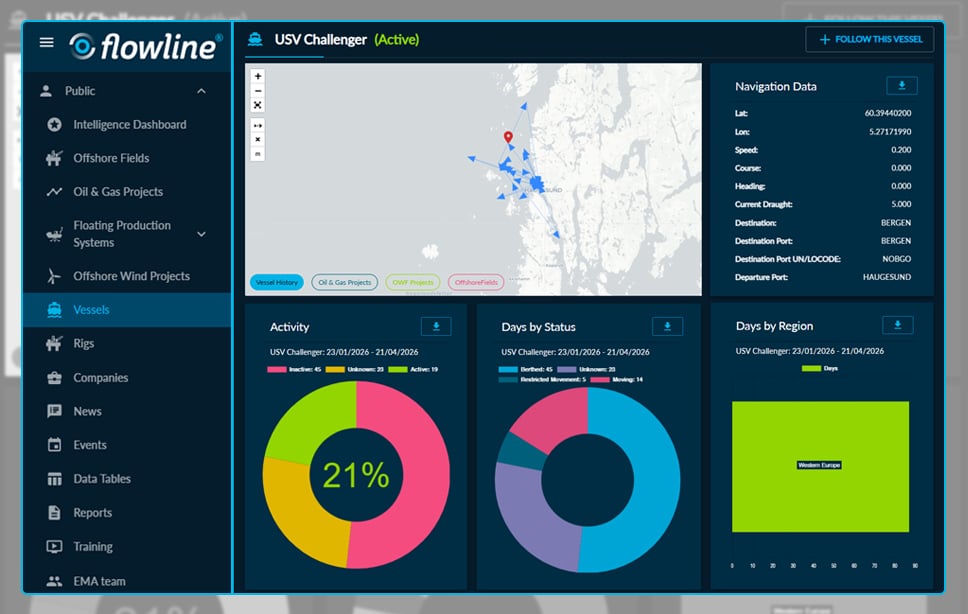
Task: Download the Navigation Data panel
Action: [x=901, y=85]
